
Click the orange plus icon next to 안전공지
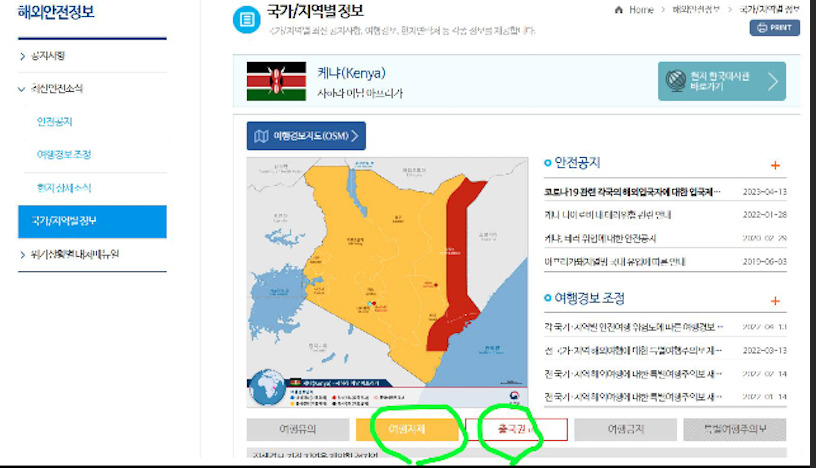[x=775, y=166]
